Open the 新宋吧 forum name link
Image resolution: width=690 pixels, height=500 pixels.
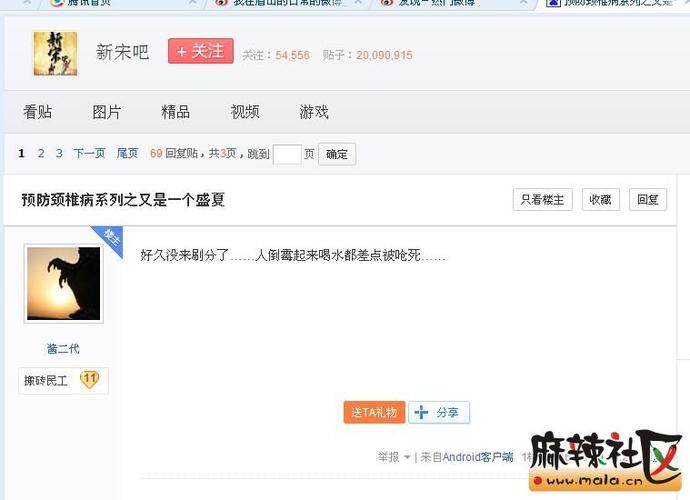122,53
